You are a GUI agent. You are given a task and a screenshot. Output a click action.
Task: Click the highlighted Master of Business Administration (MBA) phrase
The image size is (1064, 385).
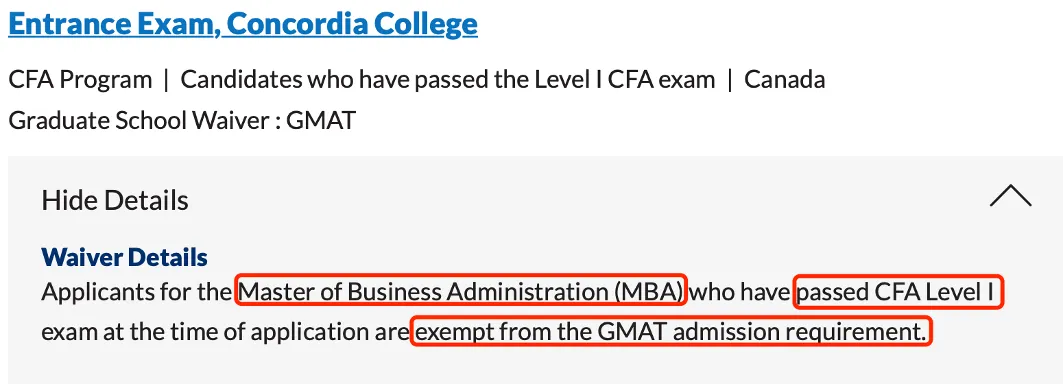pos(461,291)
